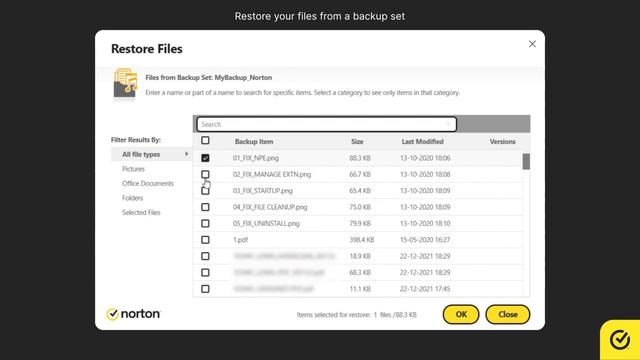
Task: Select the 1.pdf file name
Action: (x=240, y=240)
